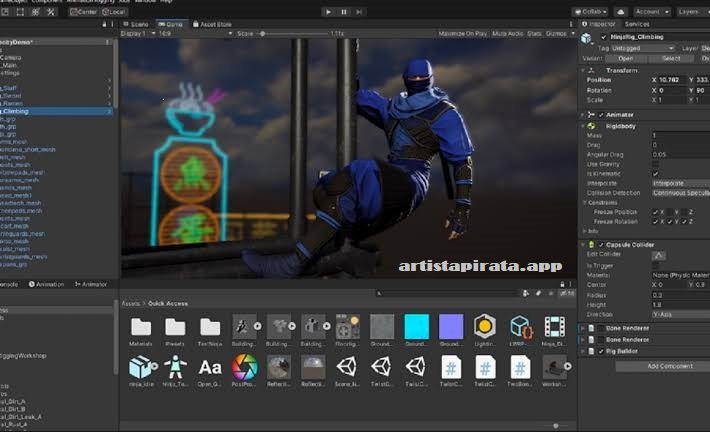Image resolution: width=710 pixels, height=432 pixels.
Task: Toggle the NinjaRig_Climbing active checkbox
Action: click(x=603, y=37)
